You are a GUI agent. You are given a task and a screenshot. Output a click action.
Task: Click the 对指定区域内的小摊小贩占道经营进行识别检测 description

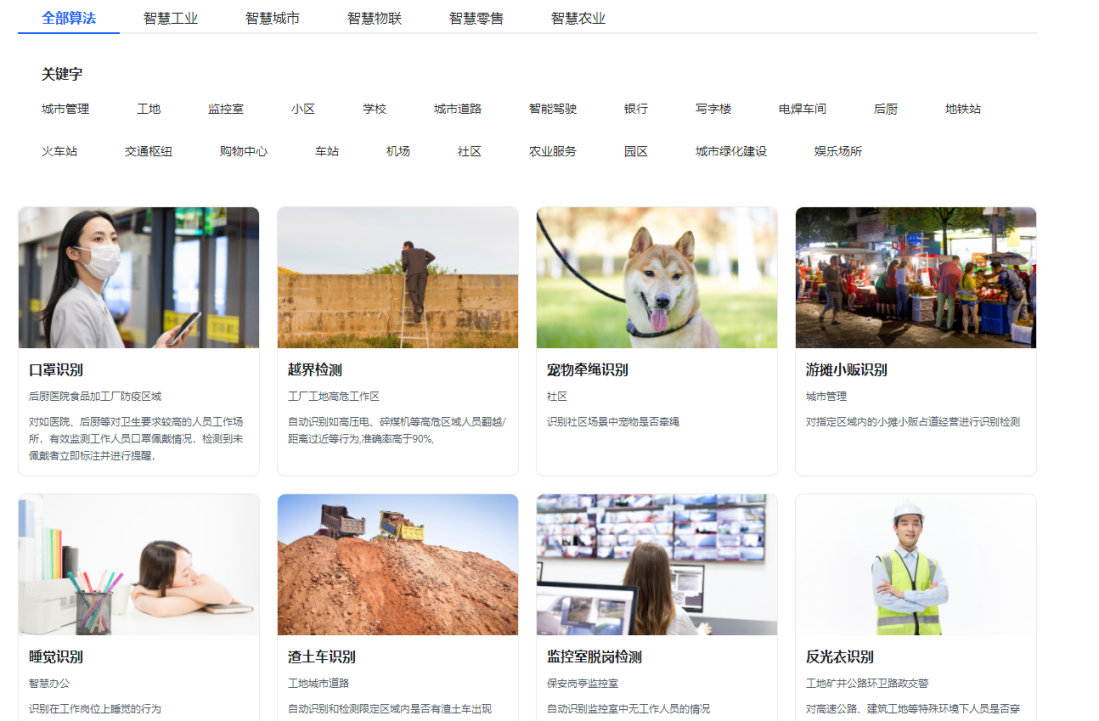coord(913,422)
